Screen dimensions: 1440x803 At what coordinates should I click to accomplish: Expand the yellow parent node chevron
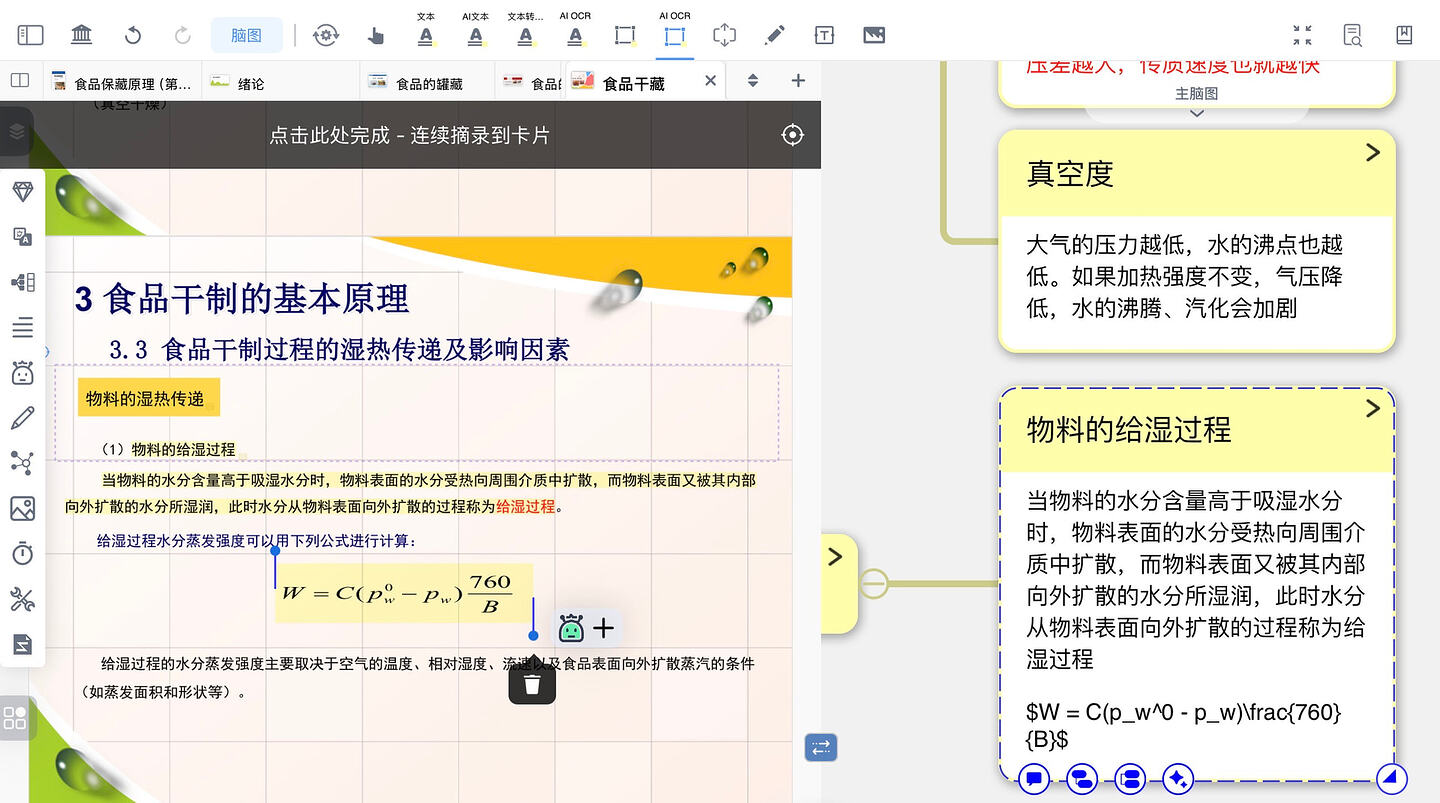point(835,557)
